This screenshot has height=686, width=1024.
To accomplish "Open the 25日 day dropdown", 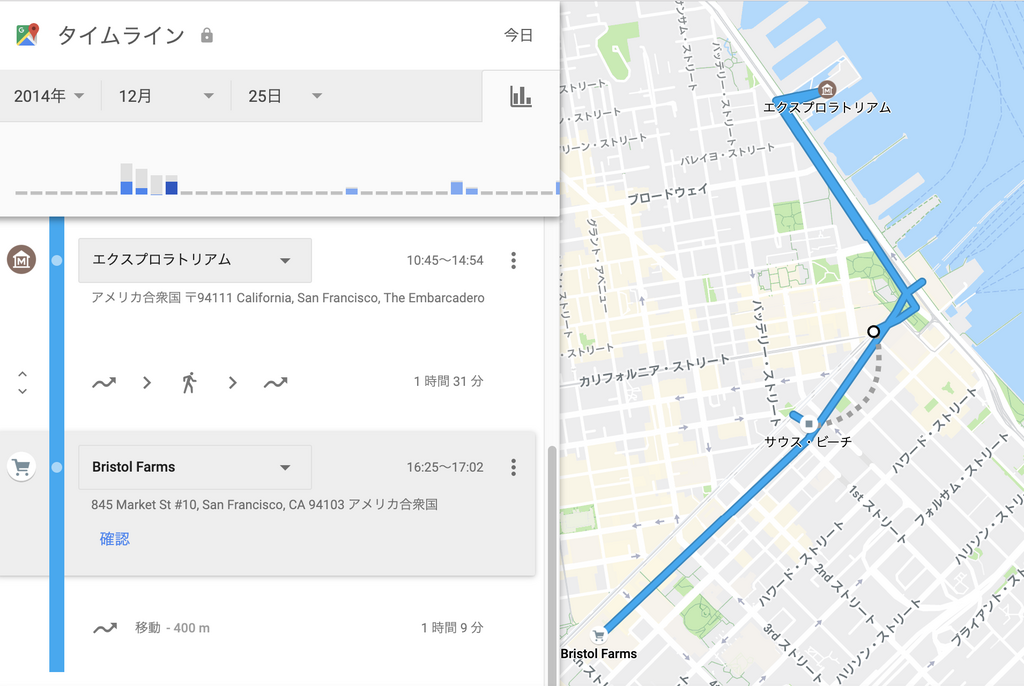I will [x=285, y=96].
